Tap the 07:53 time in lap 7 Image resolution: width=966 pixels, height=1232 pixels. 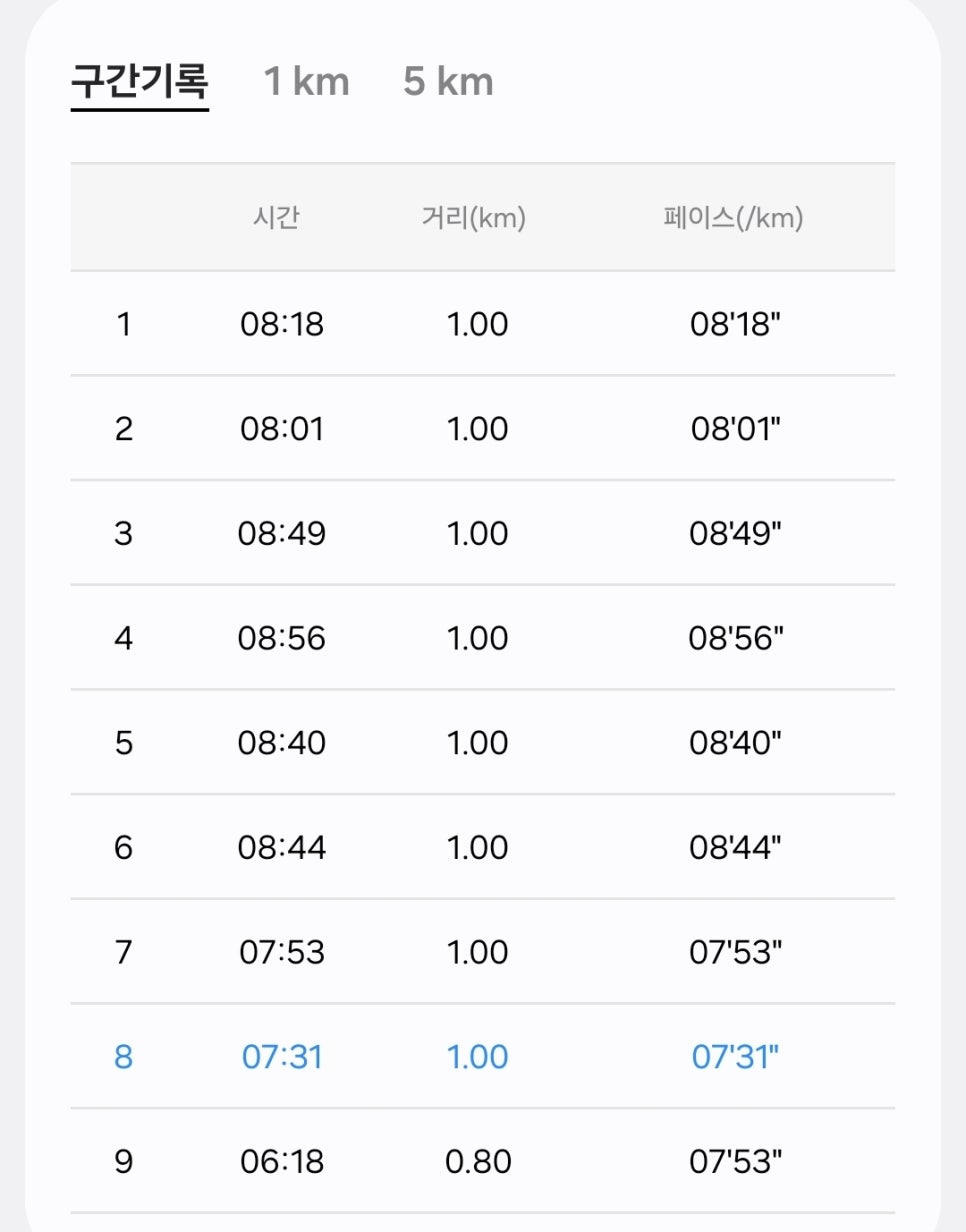coord(282,952)
